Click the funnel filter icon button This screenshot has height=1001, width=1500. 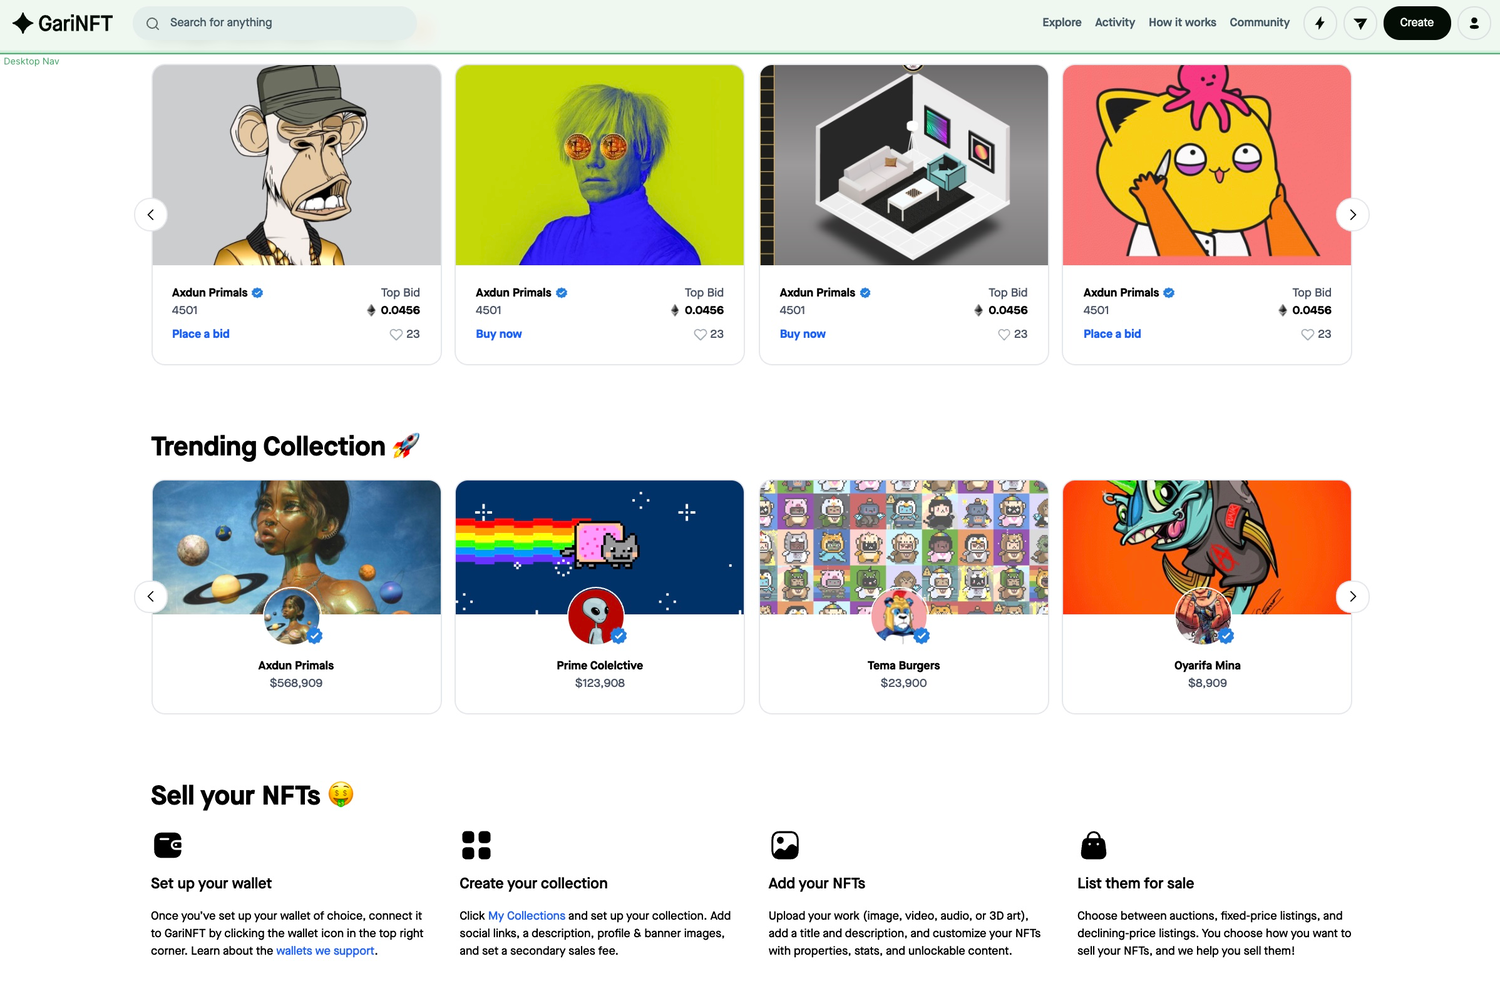click(x=1360, y=23)
